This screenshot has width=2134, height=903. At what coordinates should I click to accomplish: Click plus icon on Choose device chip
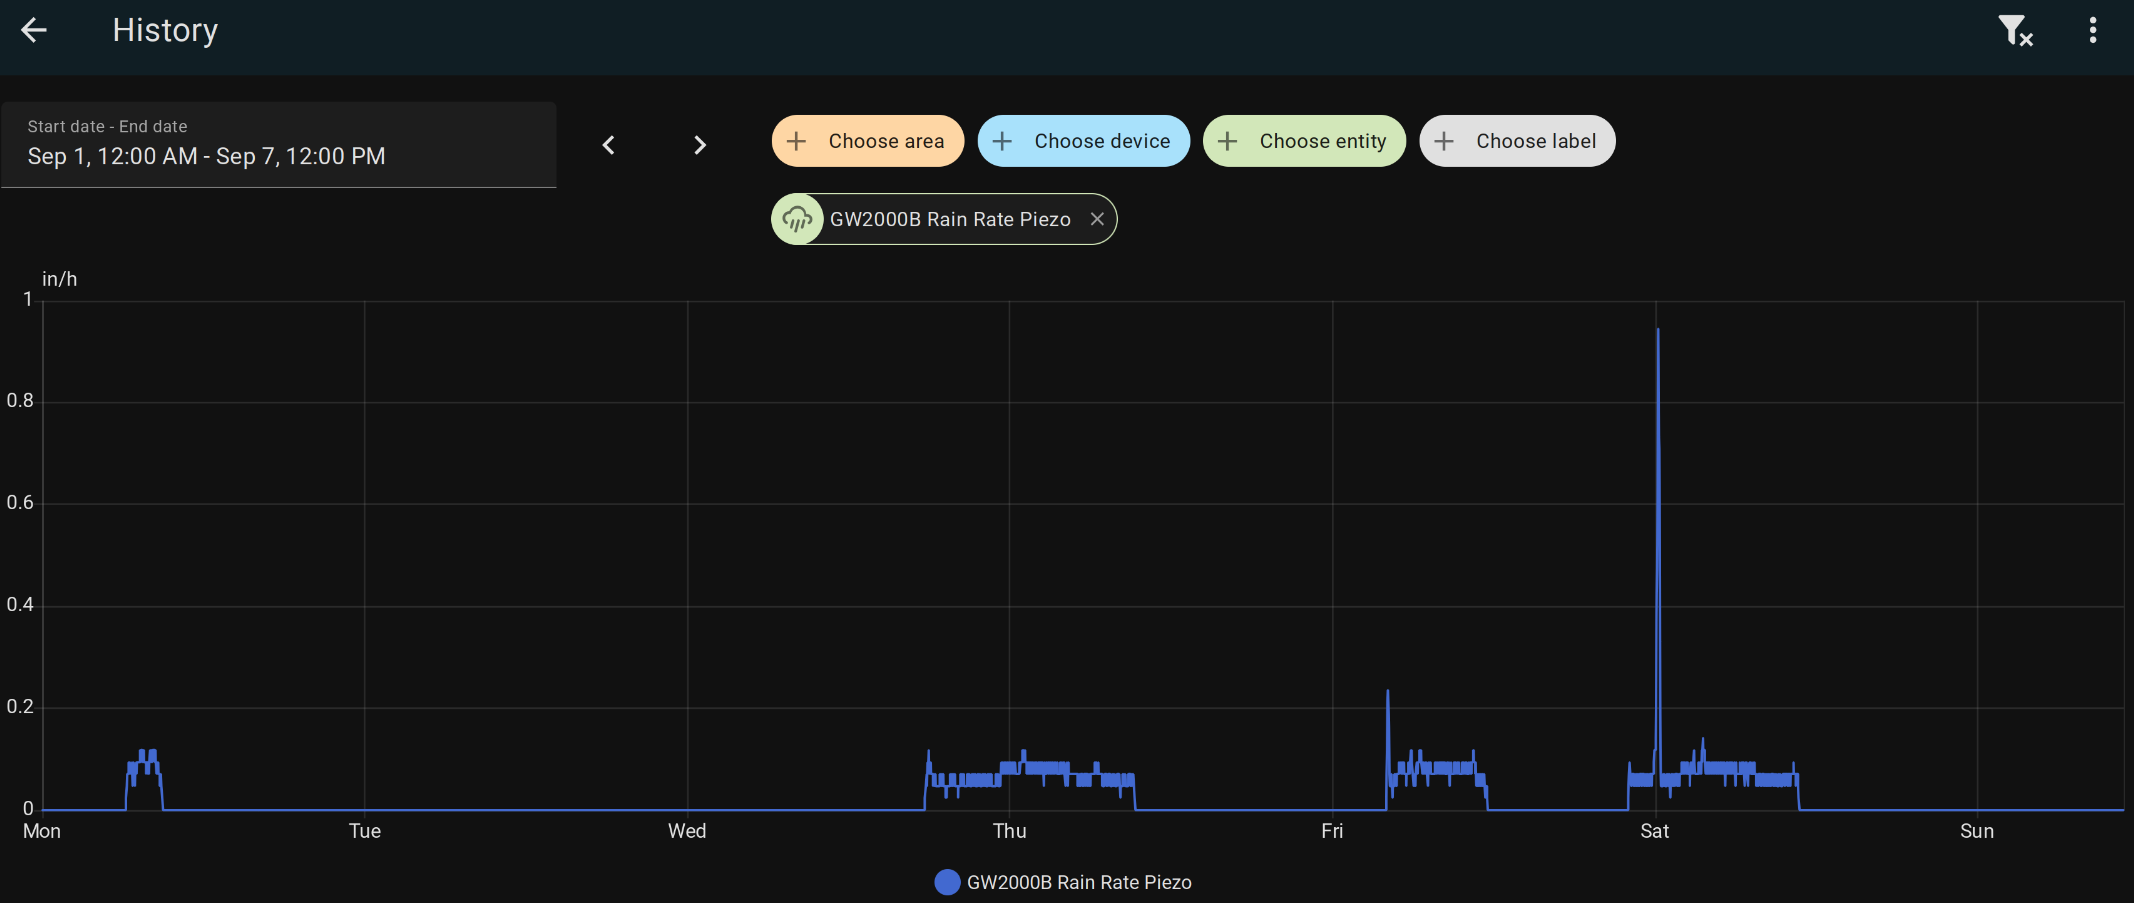pyautogui.click(x=1002, y=141)
